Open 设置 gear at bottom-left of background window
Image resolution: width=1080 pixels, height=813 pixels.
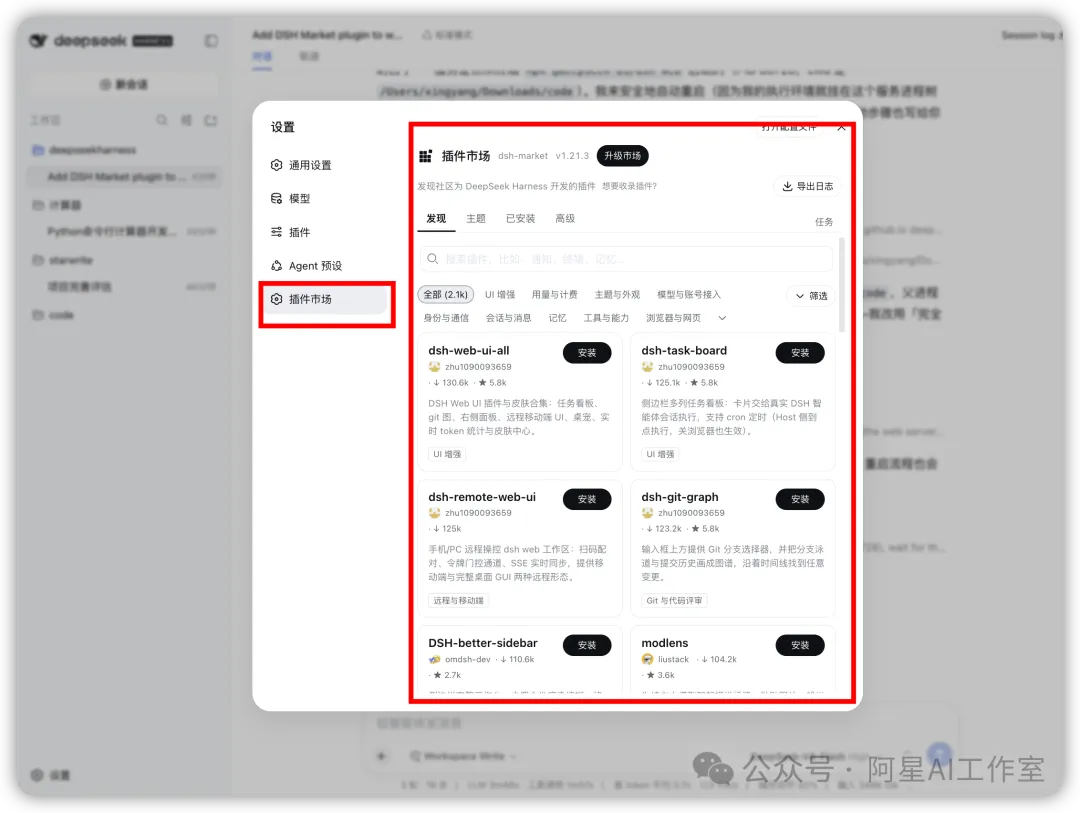coord(37,774)
